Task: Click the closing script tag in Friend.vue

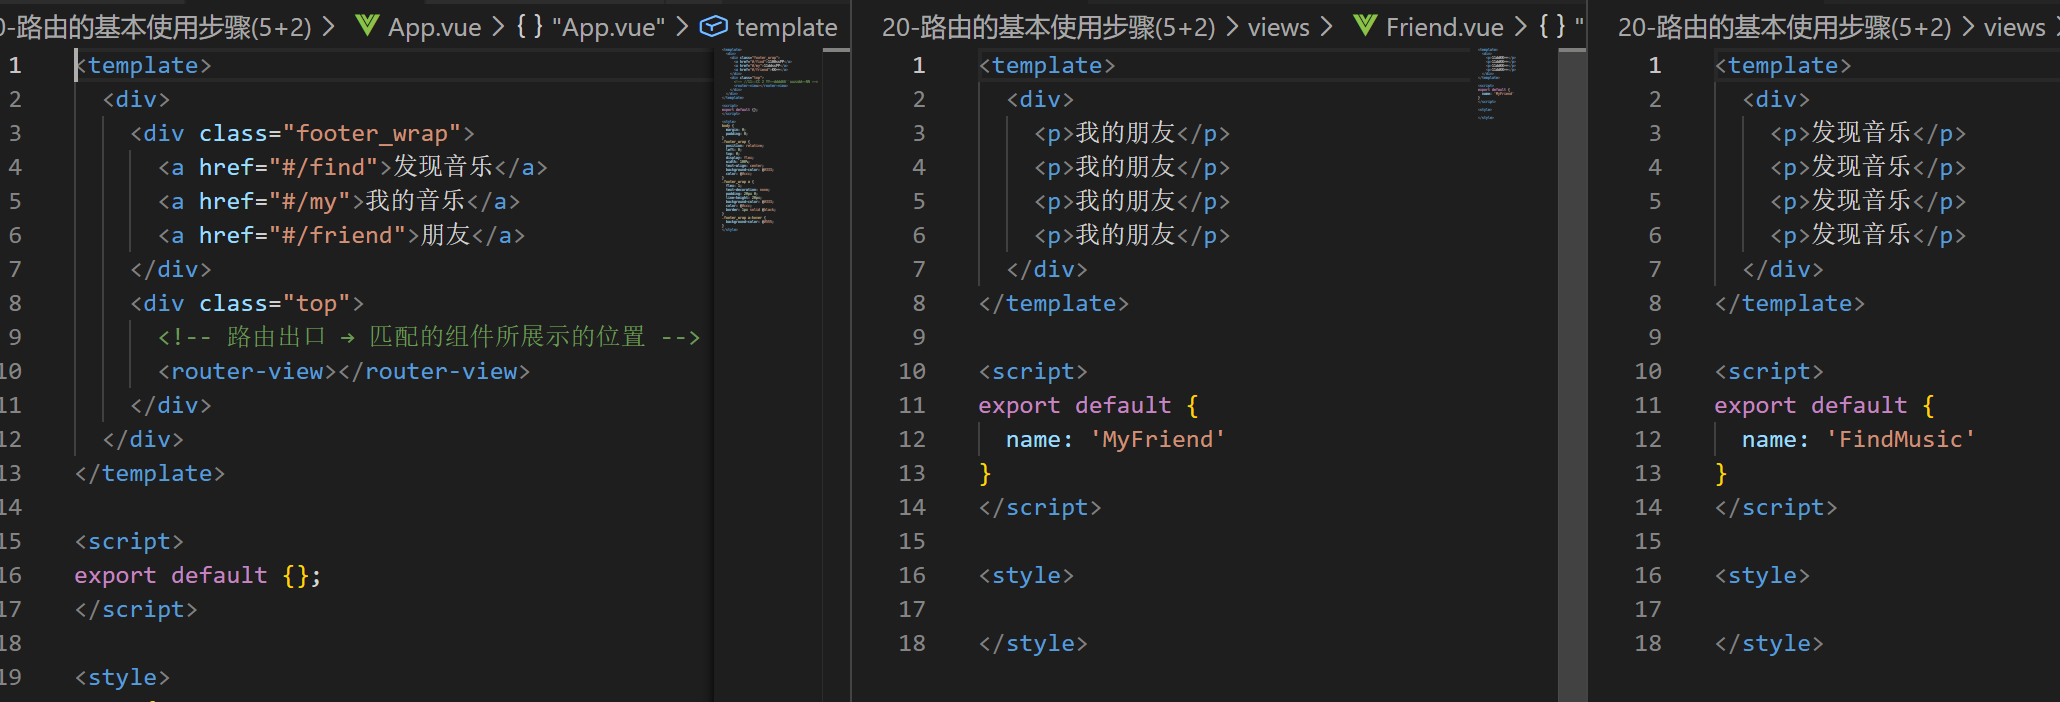Action: point(1040,507)
